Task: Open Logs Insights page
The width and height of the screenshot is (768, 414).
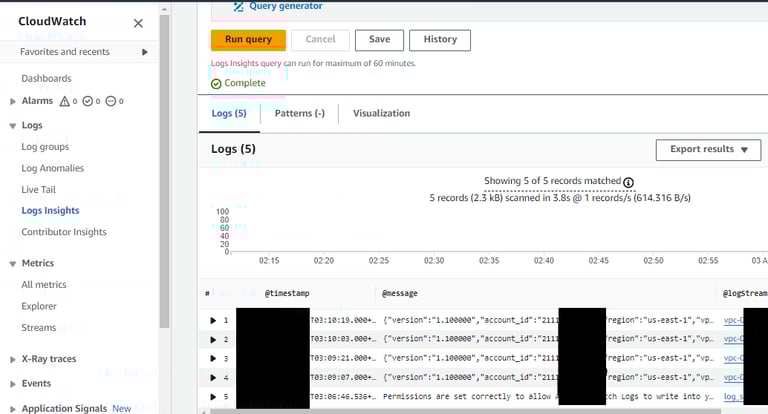Action: point(50,211)
